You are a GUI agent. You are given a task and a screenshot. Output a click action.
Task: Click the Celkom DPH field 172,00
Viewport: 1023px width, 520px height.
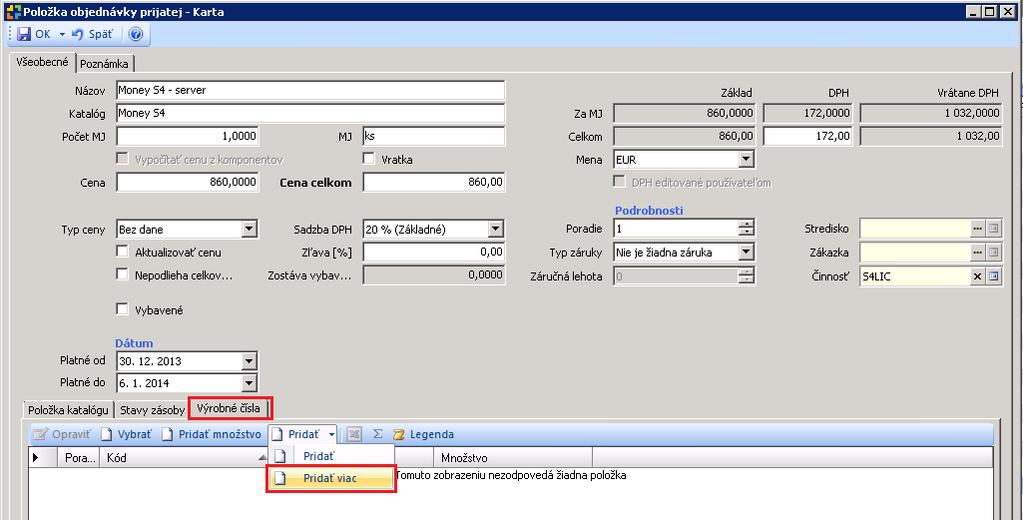click(808, 136)
